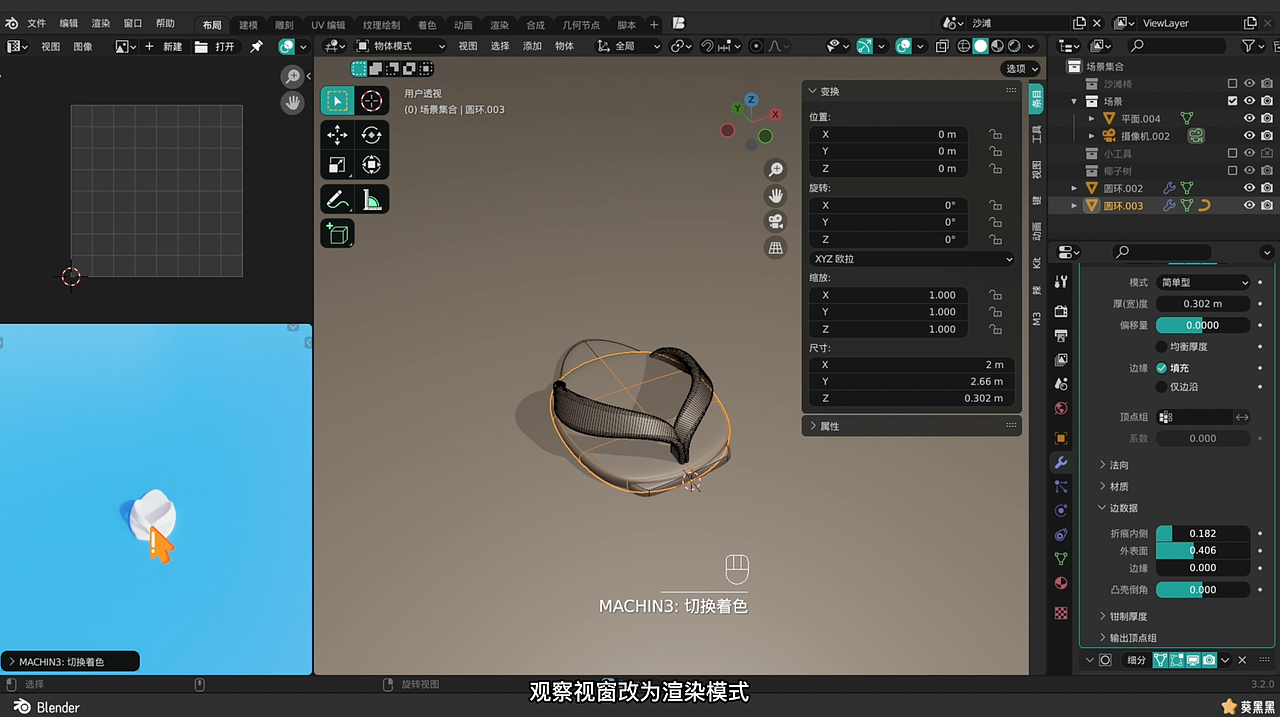Hide 圆环.002 with its eye icon
This screenshot has width=1280, height=717.
(x=1249, y=188)
